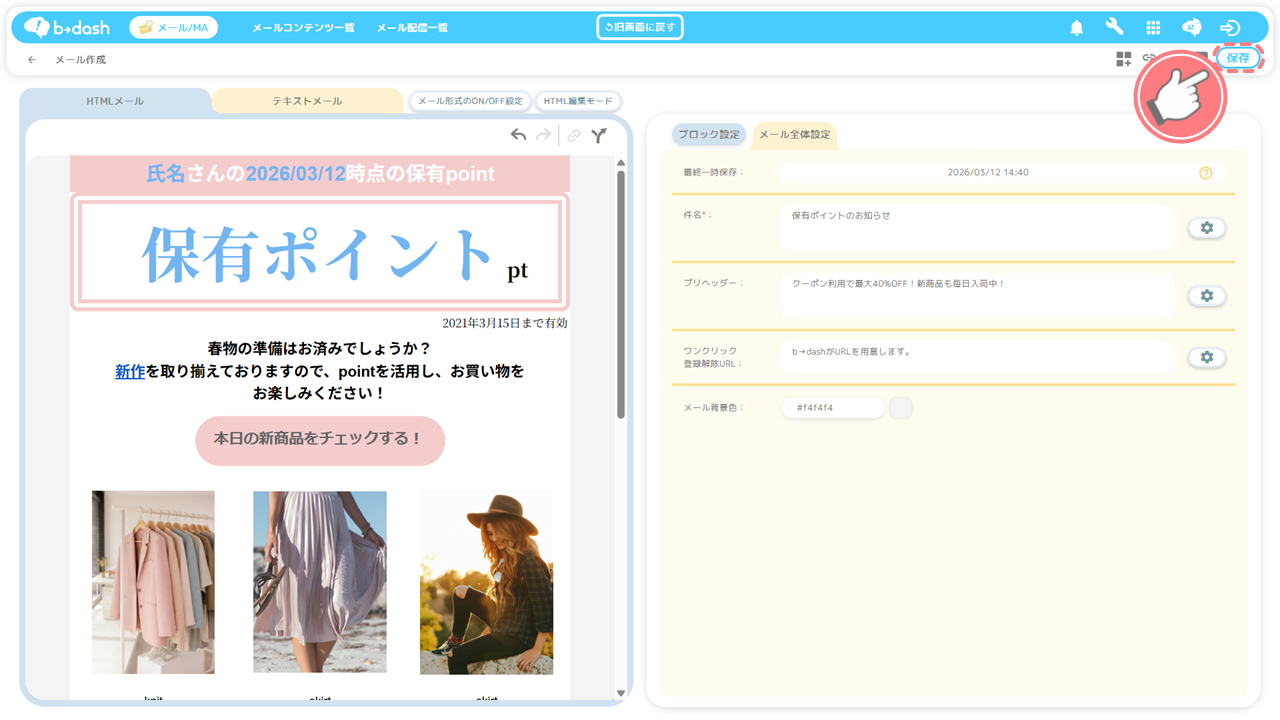Open the preheader gear settings
Screen dimensions: 1280x720
1206,296
